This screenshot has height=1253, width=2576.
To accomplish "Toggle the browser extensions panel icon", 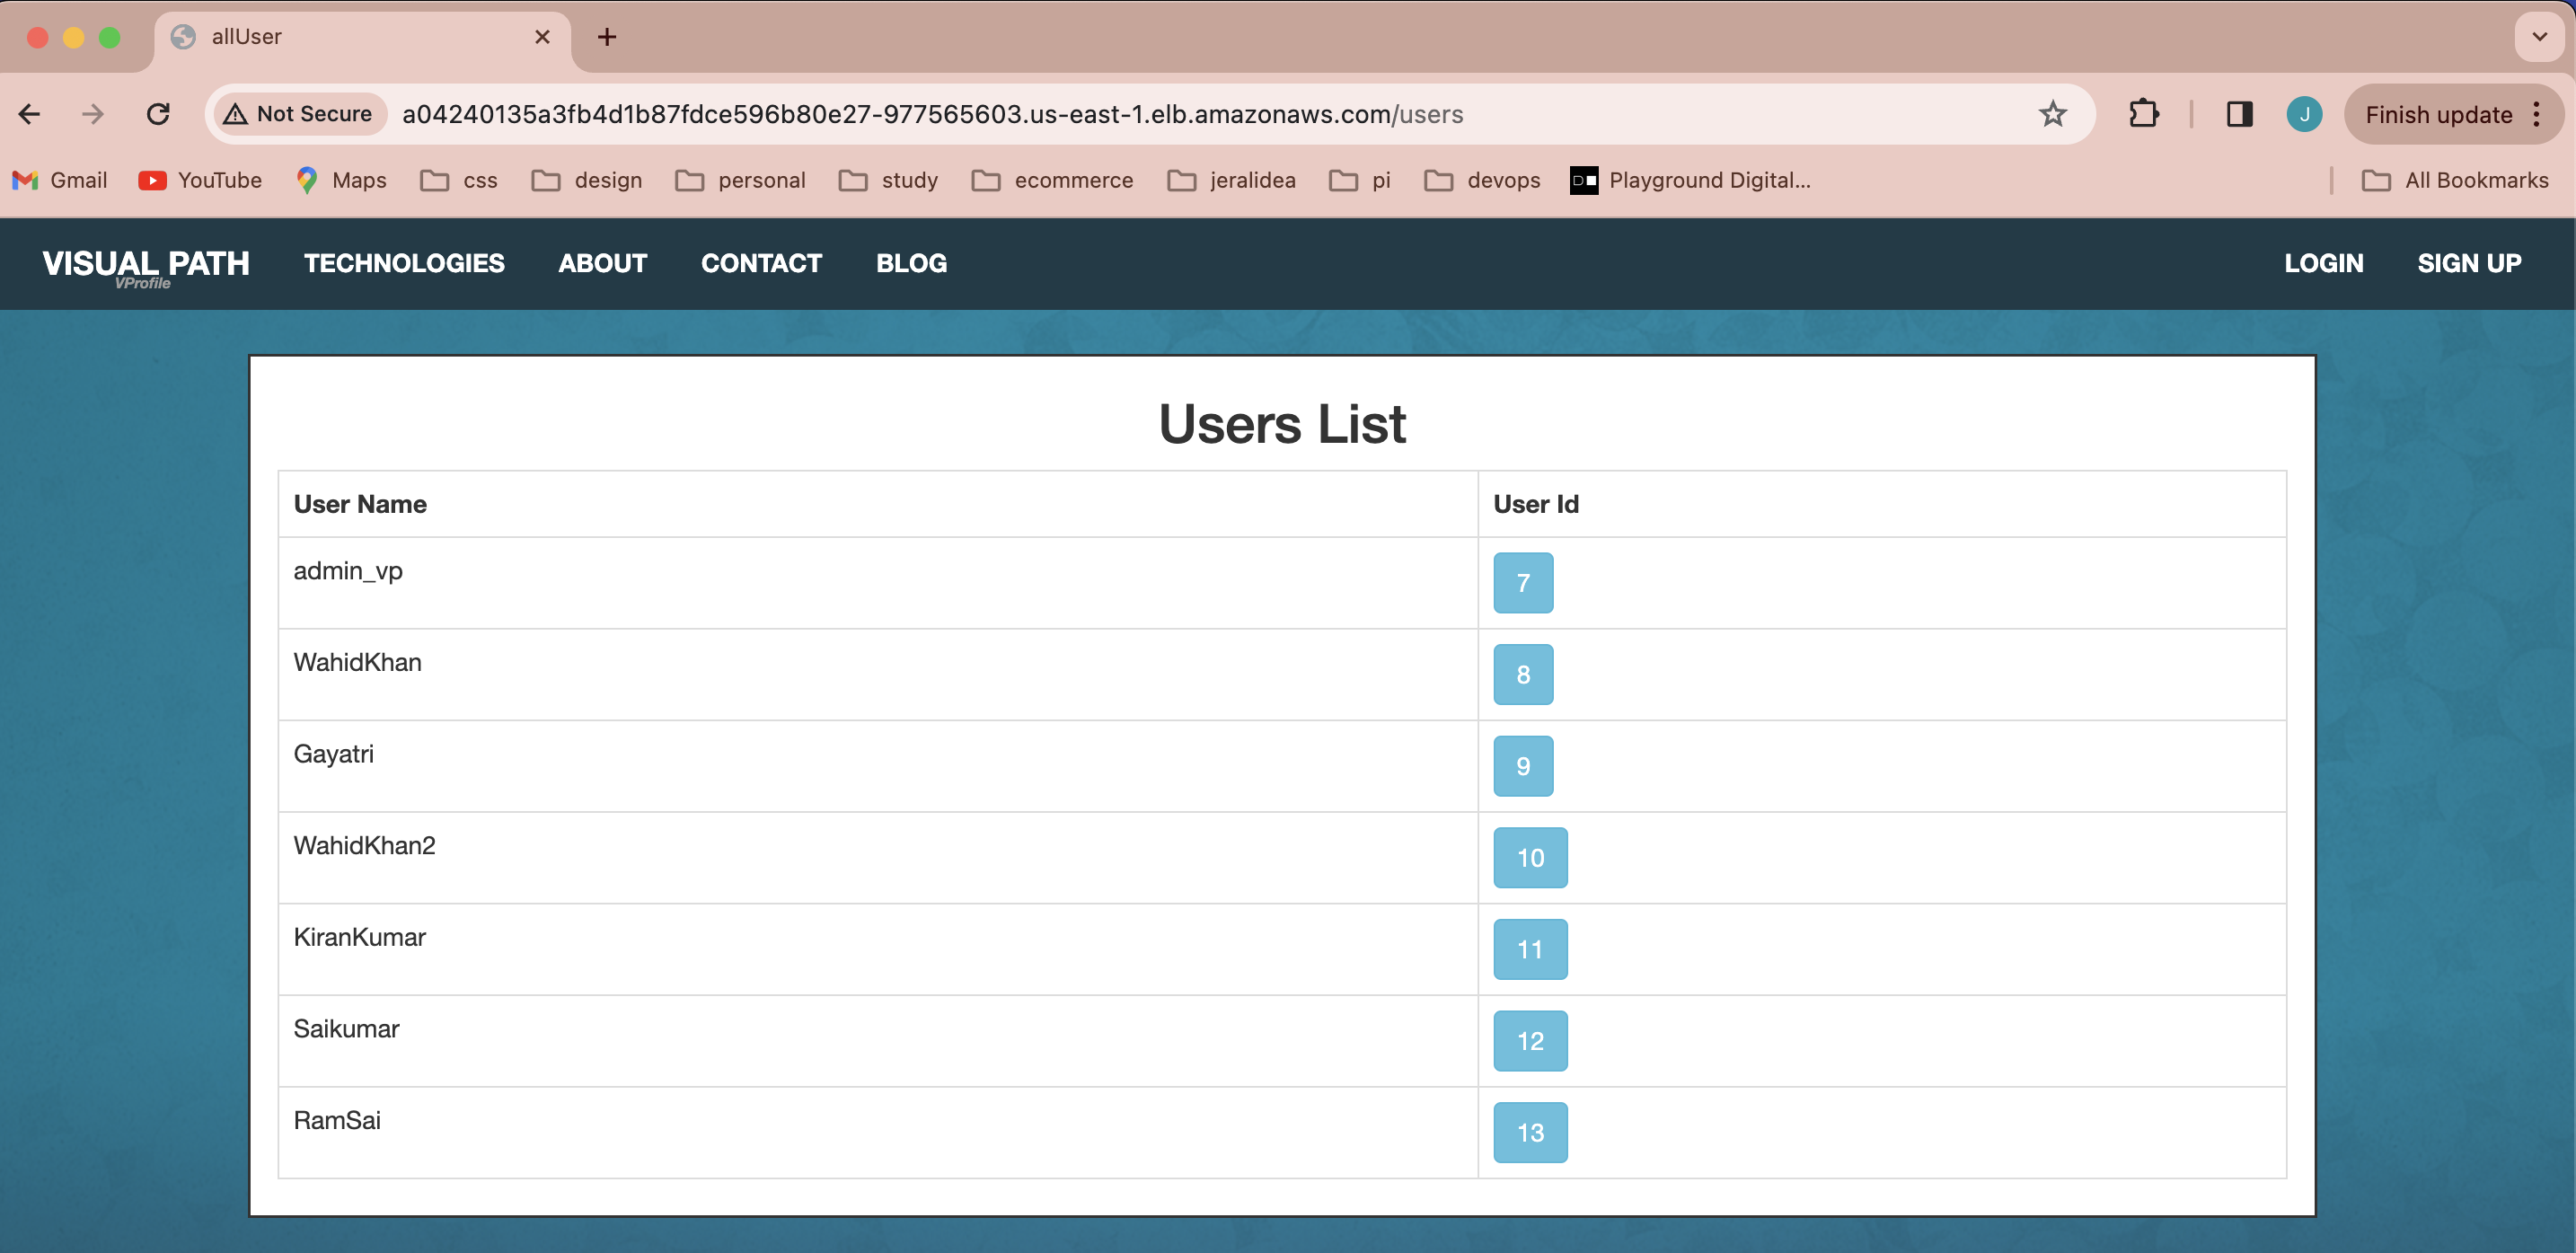I will [x=2144, y=113].
